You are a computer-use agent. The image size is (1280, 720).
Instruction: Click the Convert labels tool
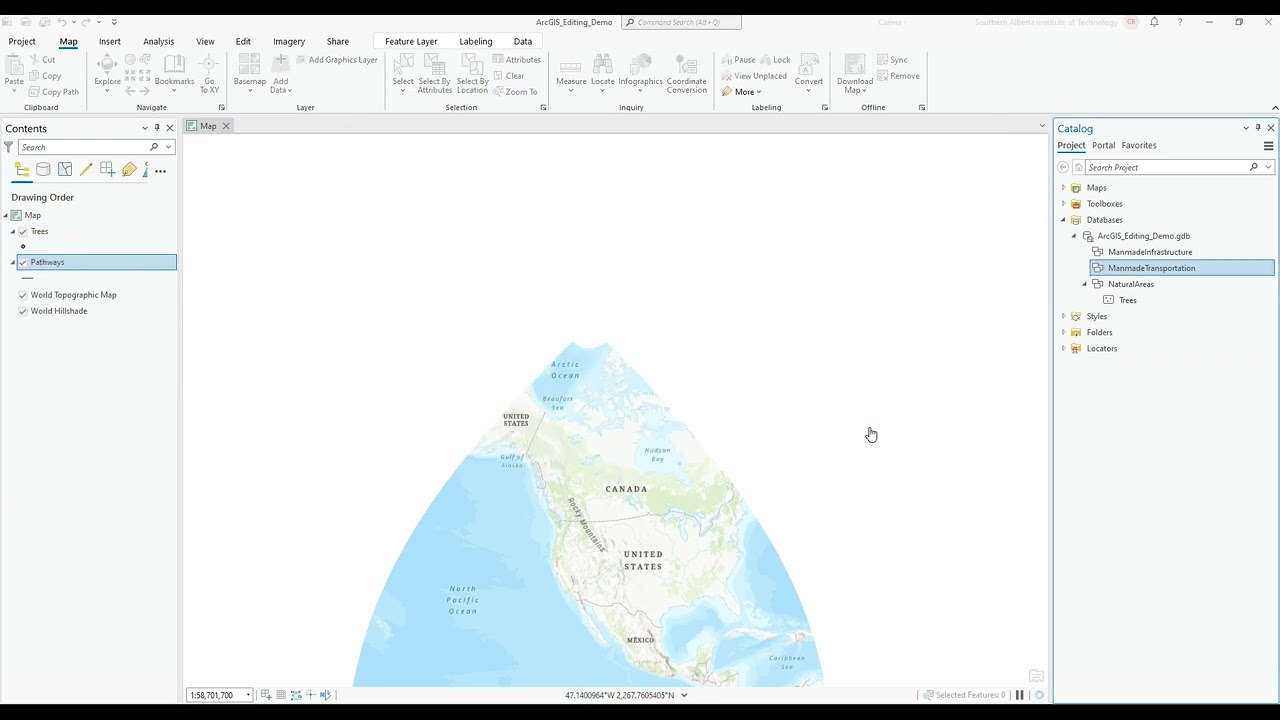pyautogui.click(x=808, y=72)
